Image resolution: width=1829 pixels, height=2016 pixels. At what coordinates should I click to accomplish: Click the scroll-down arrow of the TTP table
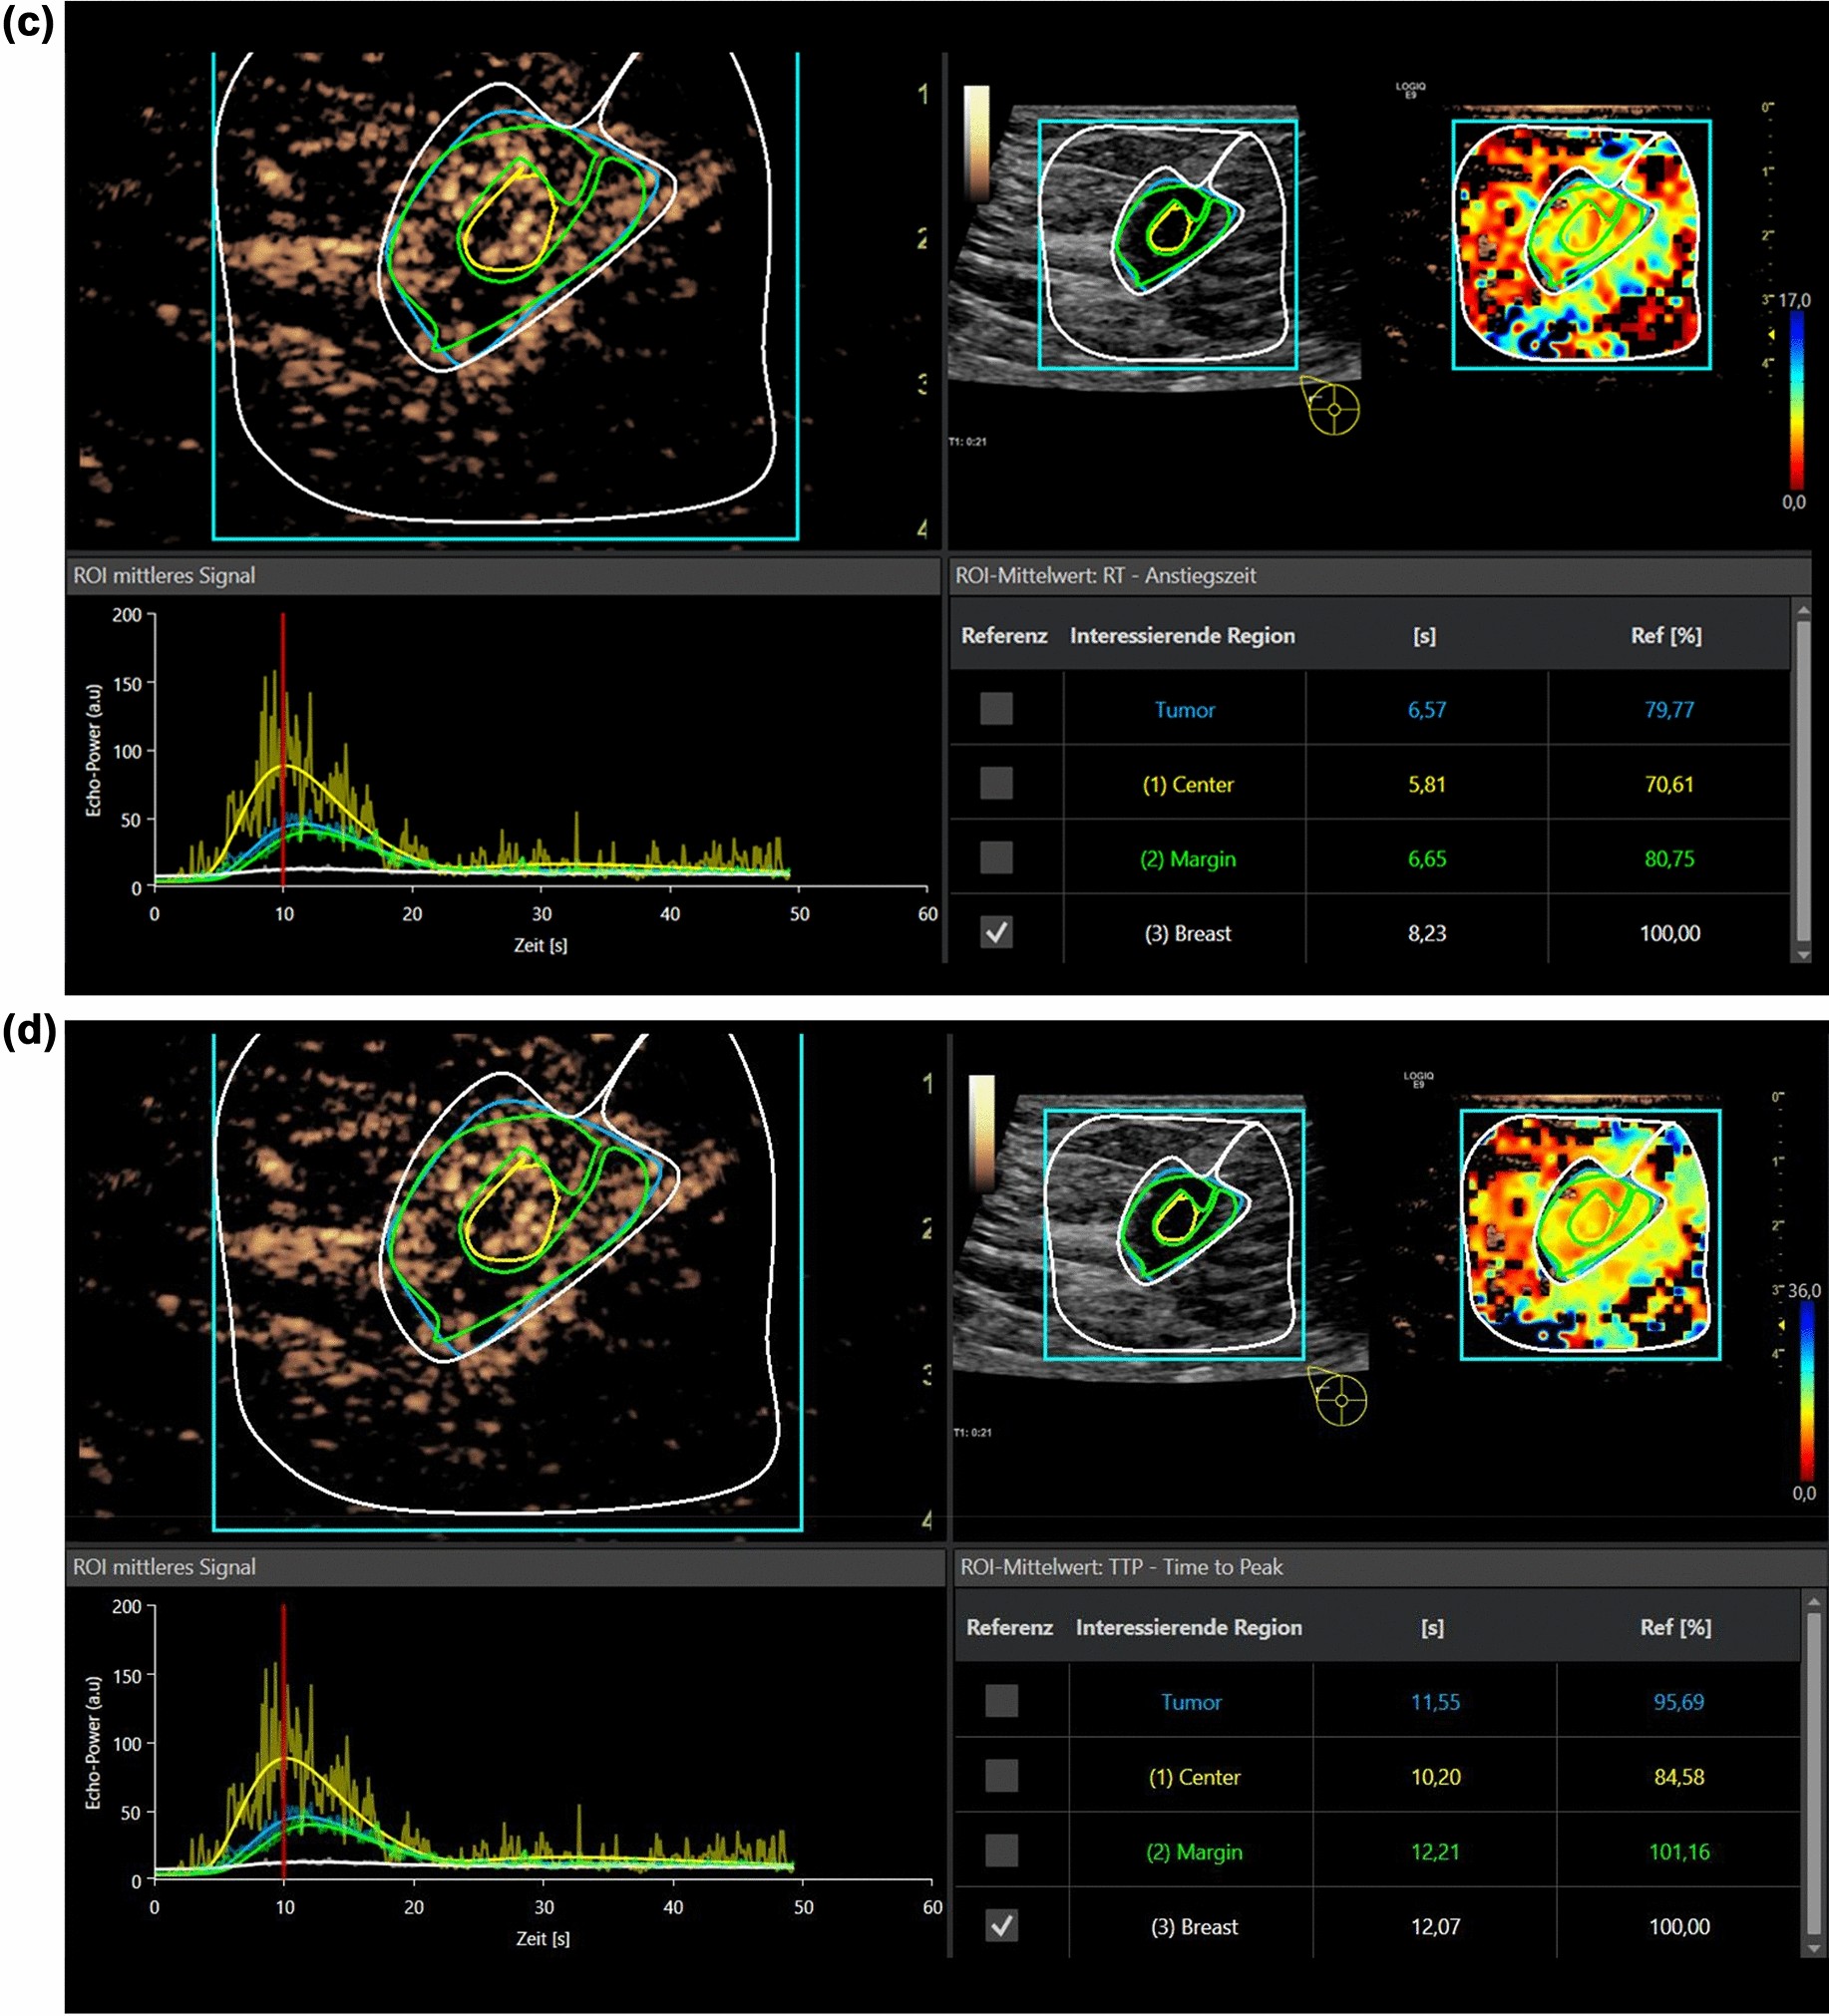click(x=1812, y=1948)
